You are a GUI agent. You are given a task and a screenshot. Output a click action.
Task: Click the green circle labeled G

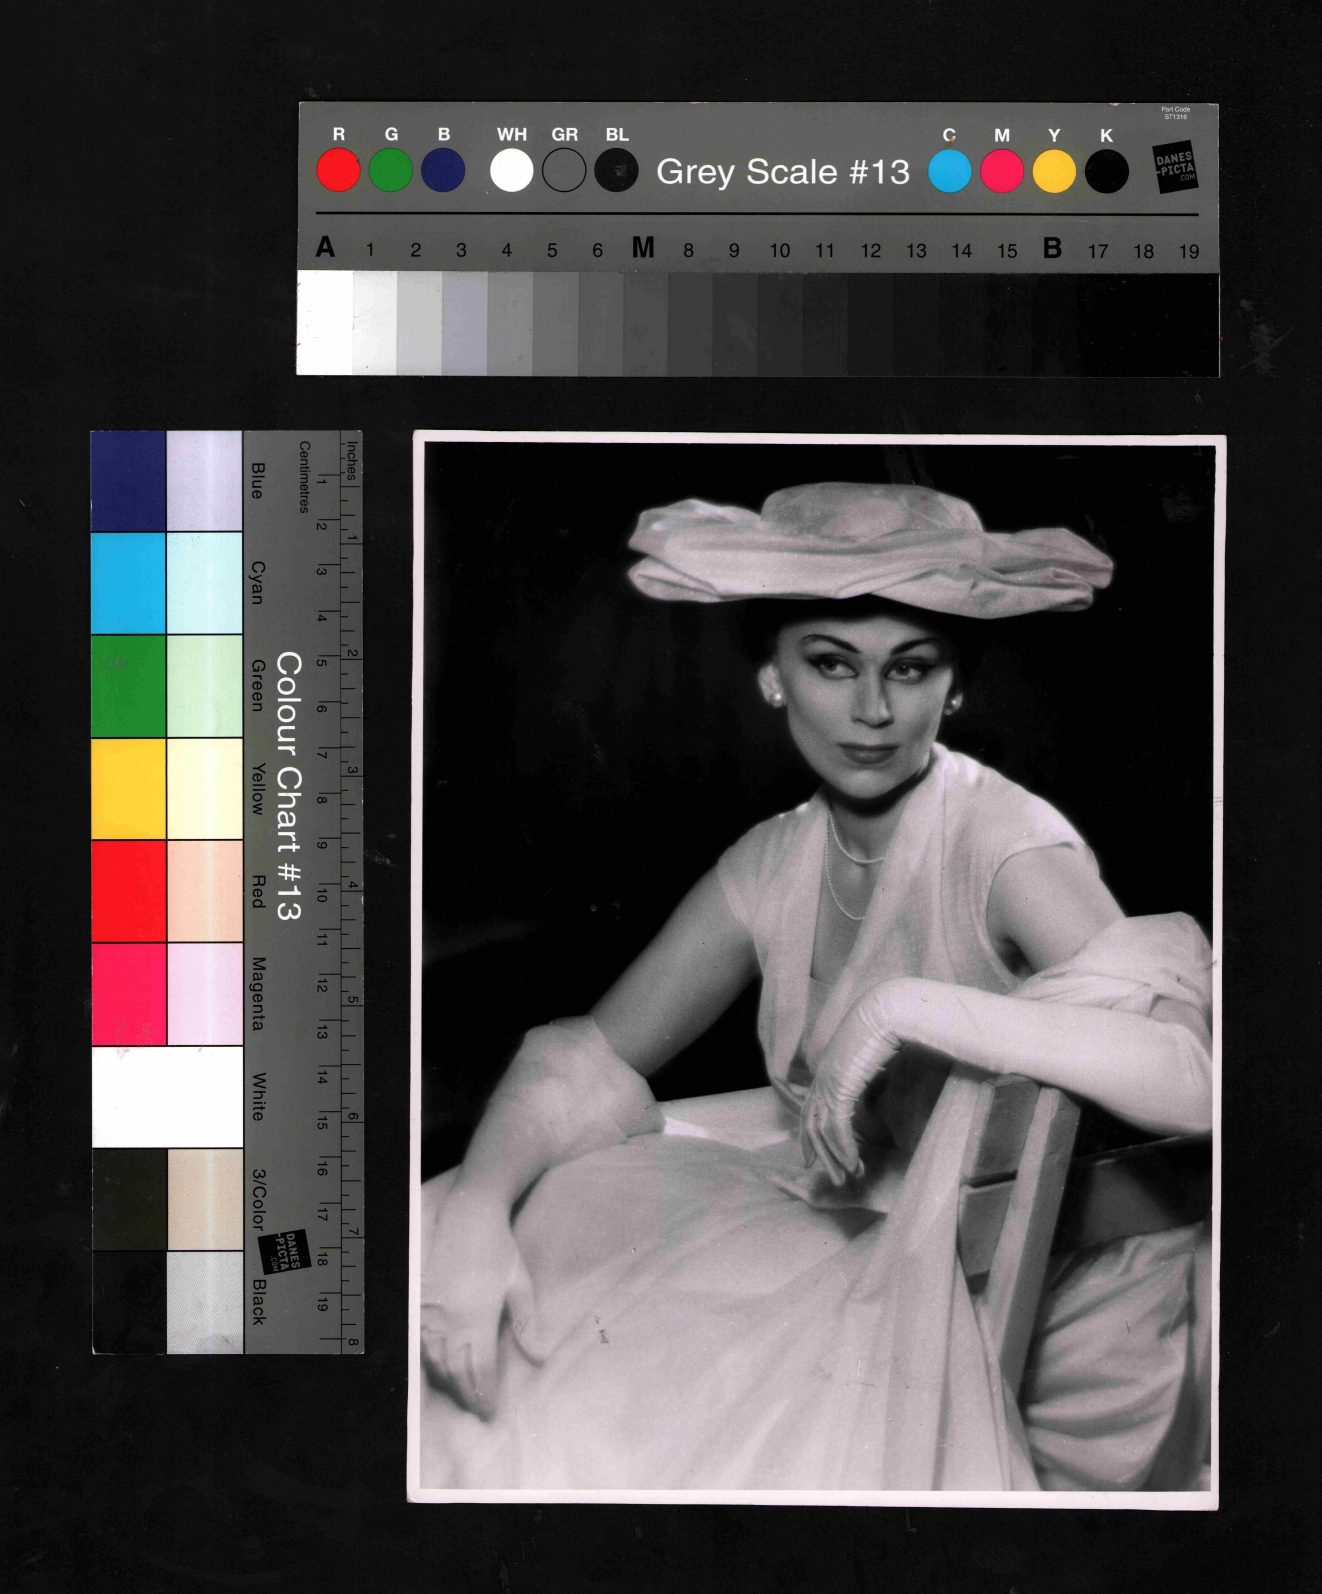(390, 170)
